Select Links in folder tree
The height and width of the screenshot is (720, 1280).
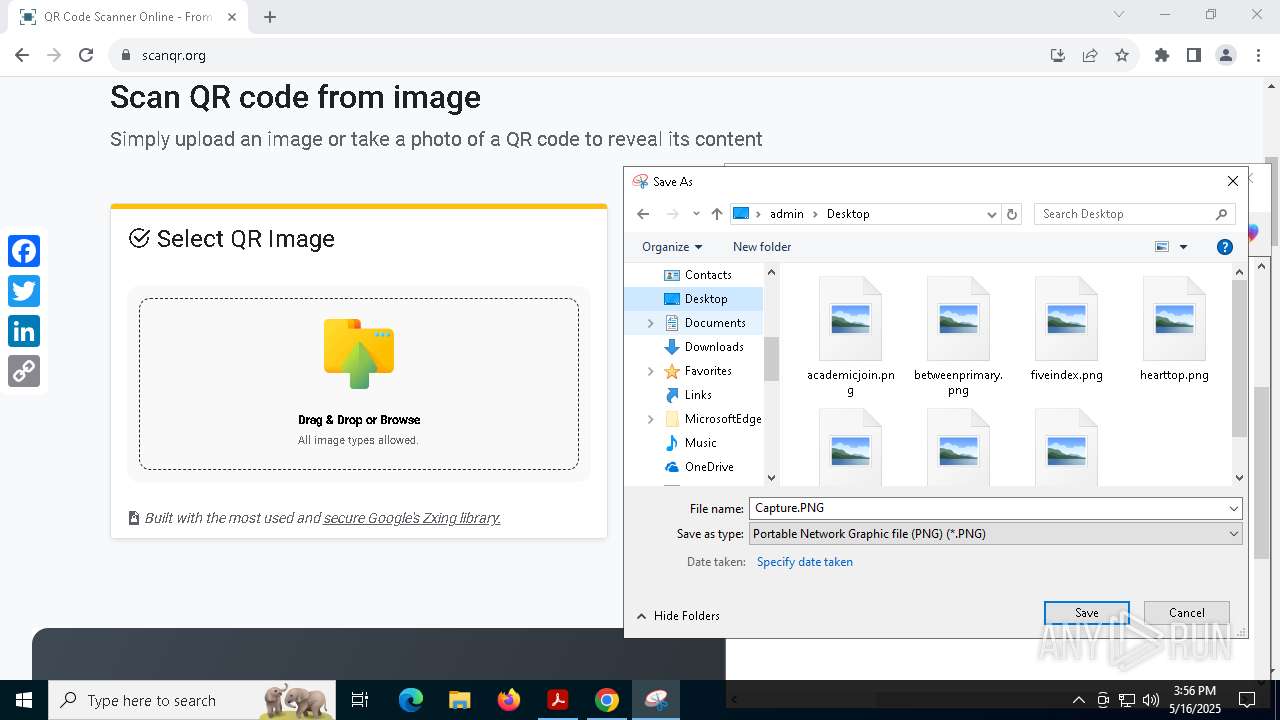[698, 395]
